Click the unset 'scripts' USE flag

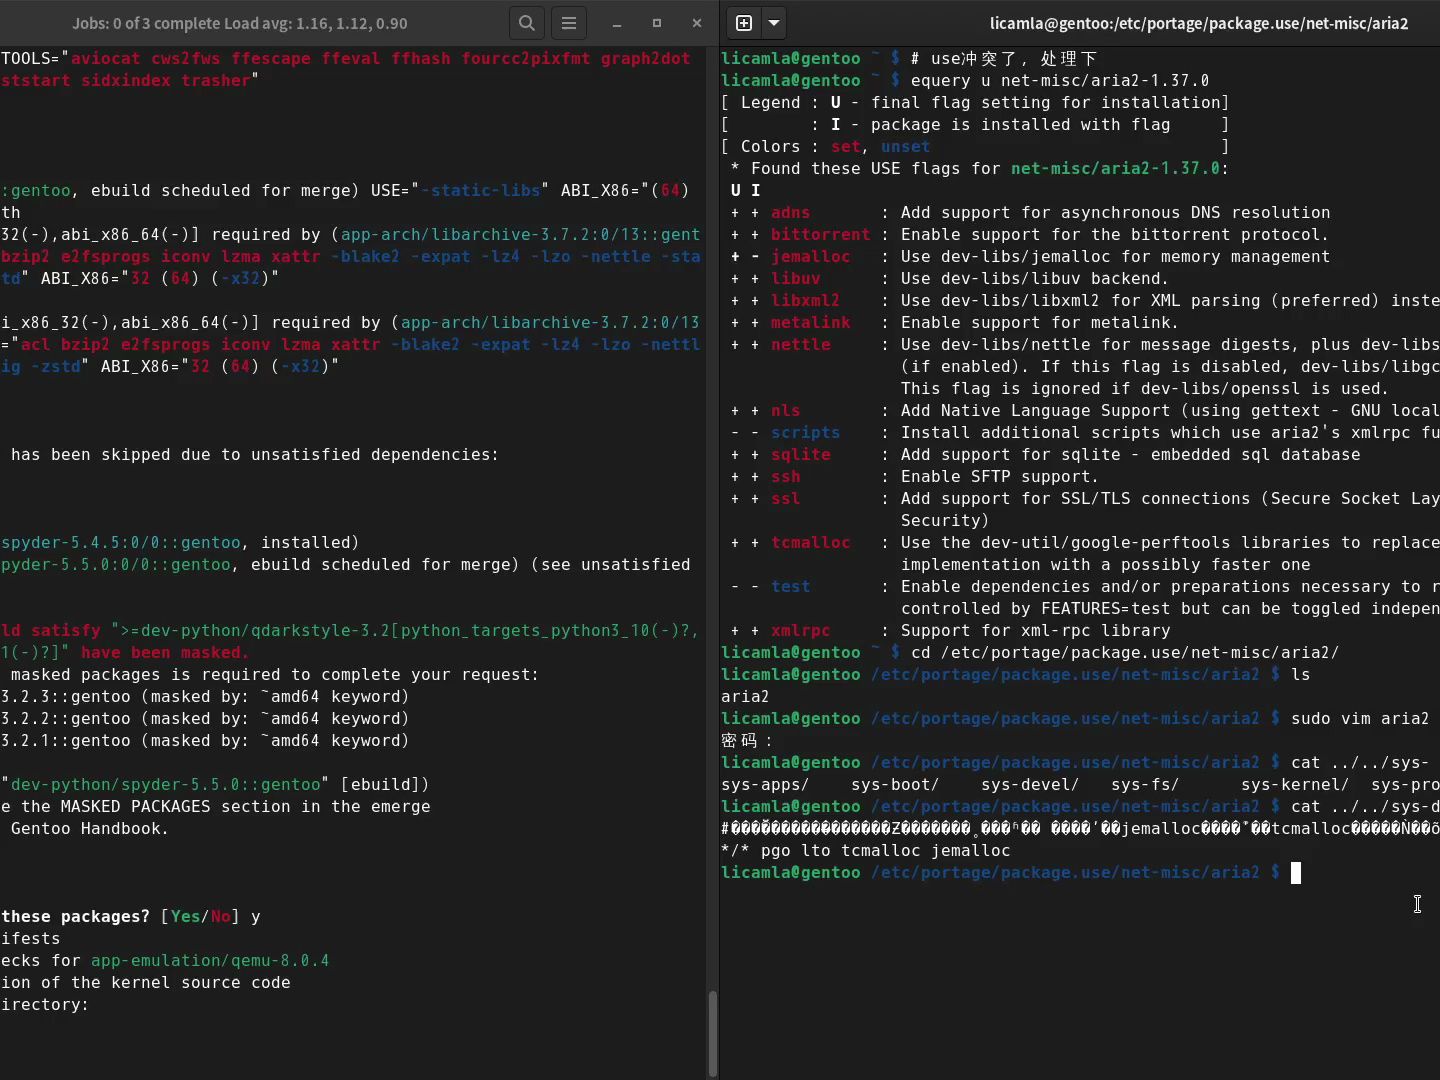coord(805,432)
